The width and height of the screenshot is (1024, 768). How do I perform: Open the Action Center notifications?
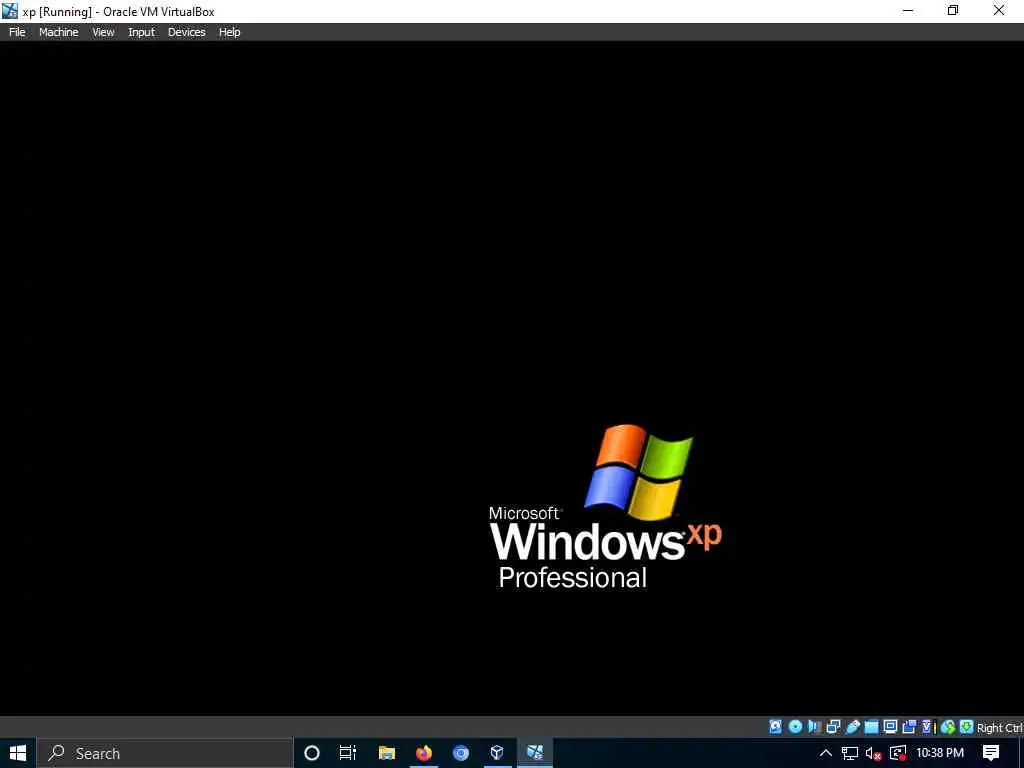(x=991, y=753)
